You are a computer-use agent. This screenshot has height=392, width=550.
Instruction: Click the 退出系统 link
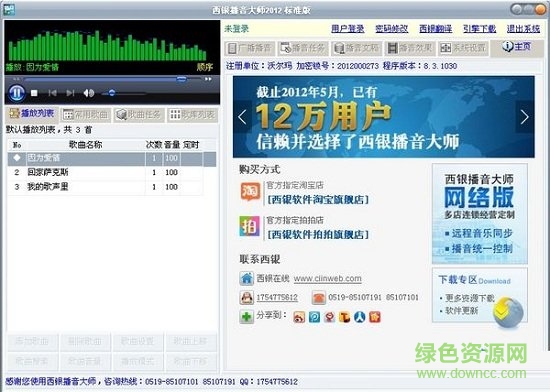point(523,29)
